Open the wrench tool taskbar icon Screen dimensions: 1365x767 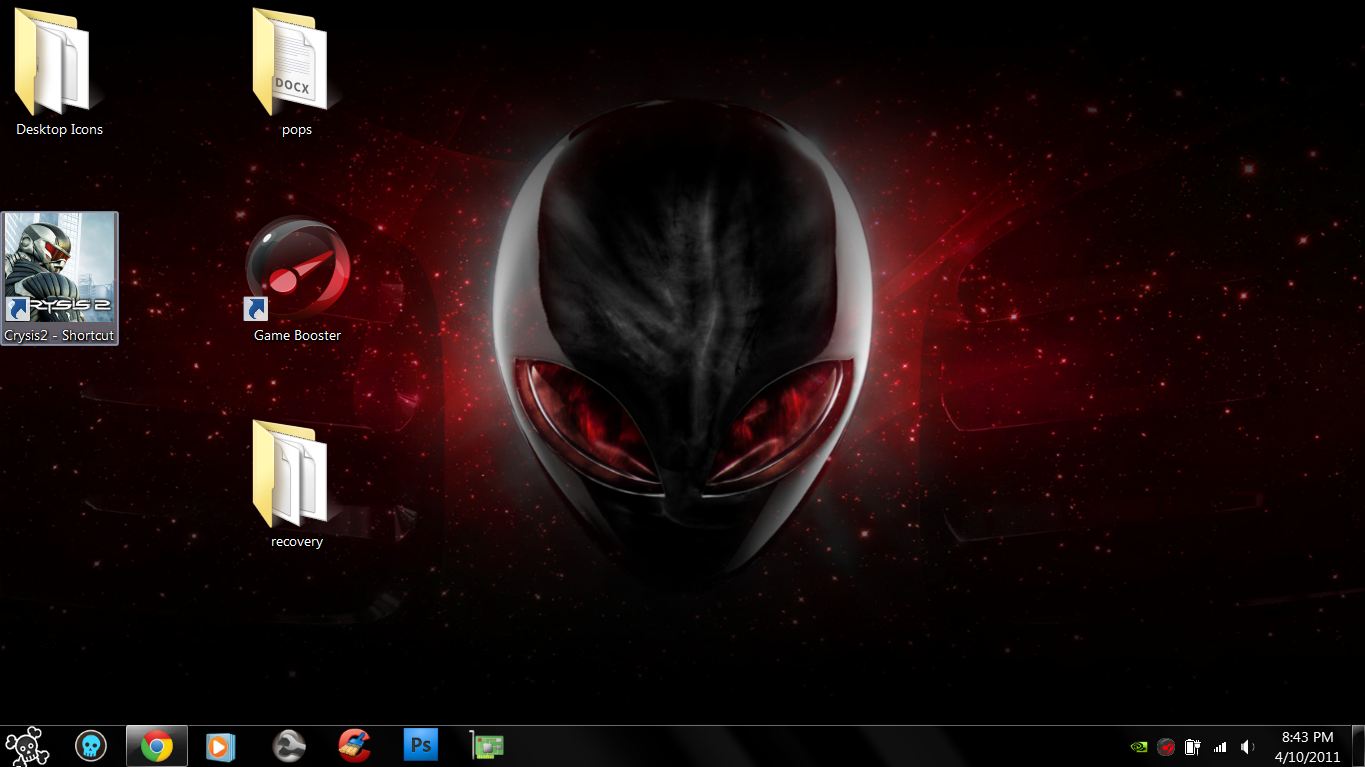coord(289,746)
